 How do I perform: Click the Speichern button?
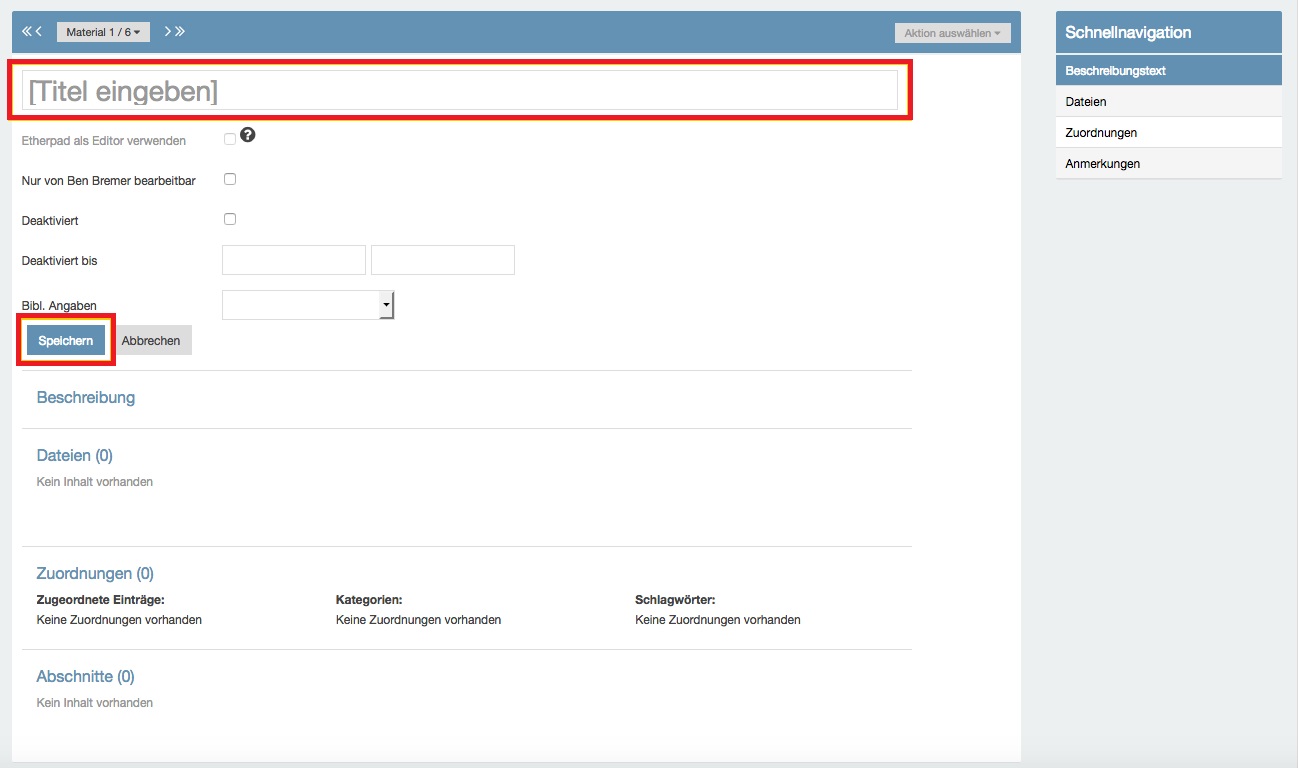66,340
